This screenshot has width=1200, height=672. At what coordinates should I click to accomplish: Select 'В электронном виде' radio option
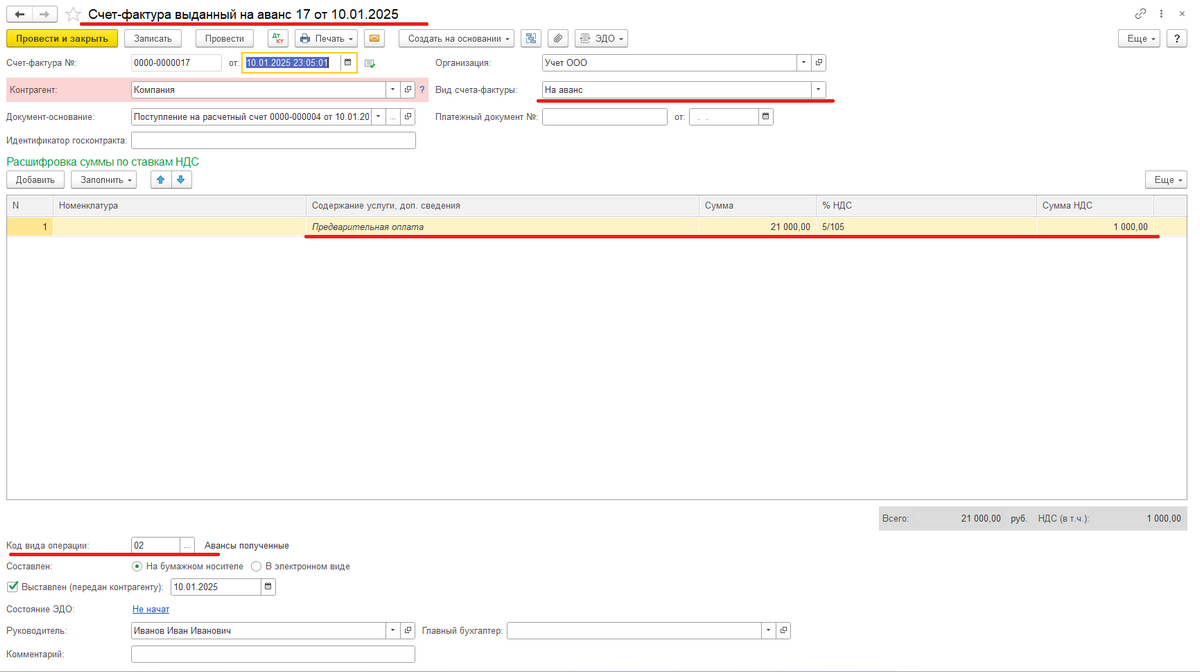pyautogui.click(x=257, y=566)
